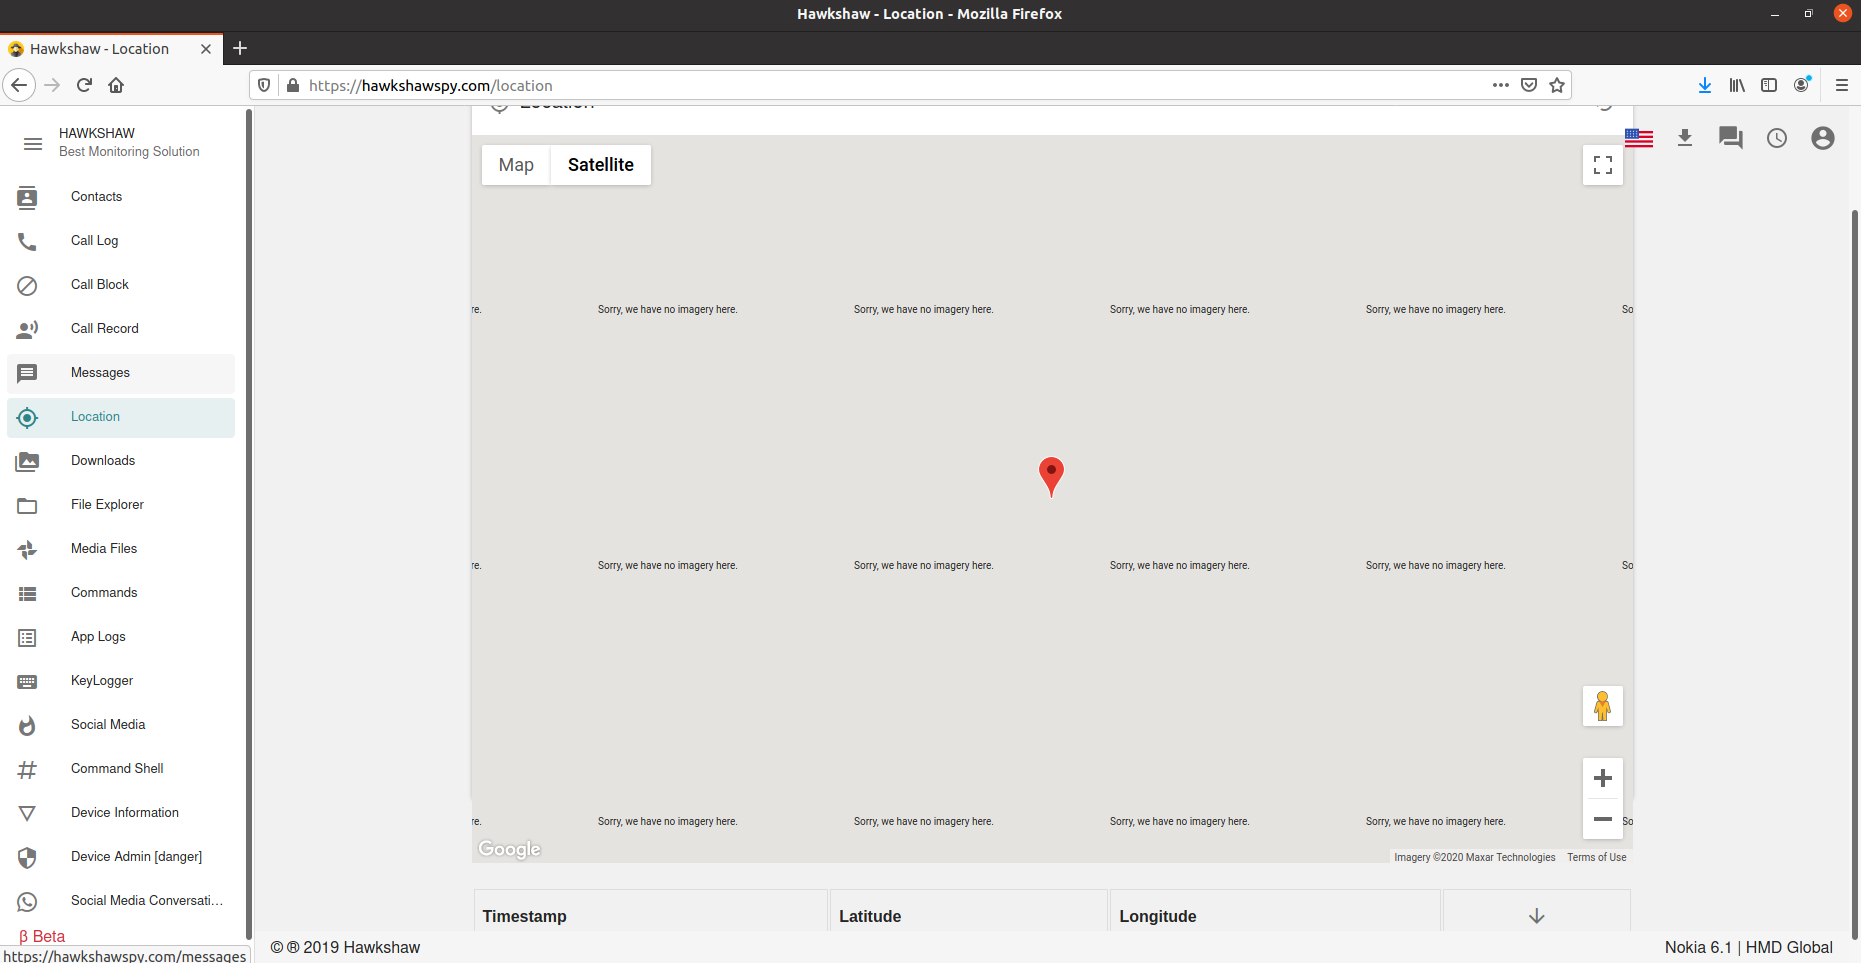Open Messages in the sidebar
The image size is (1861, 963).
pyautogui.click(x=121, y=373)
